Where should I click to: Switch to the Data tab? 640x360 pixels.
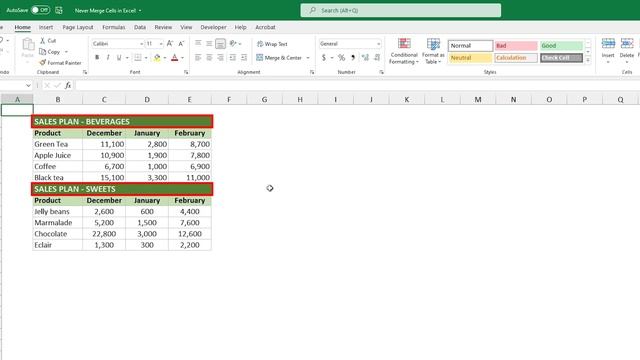(x=140, y=27)
